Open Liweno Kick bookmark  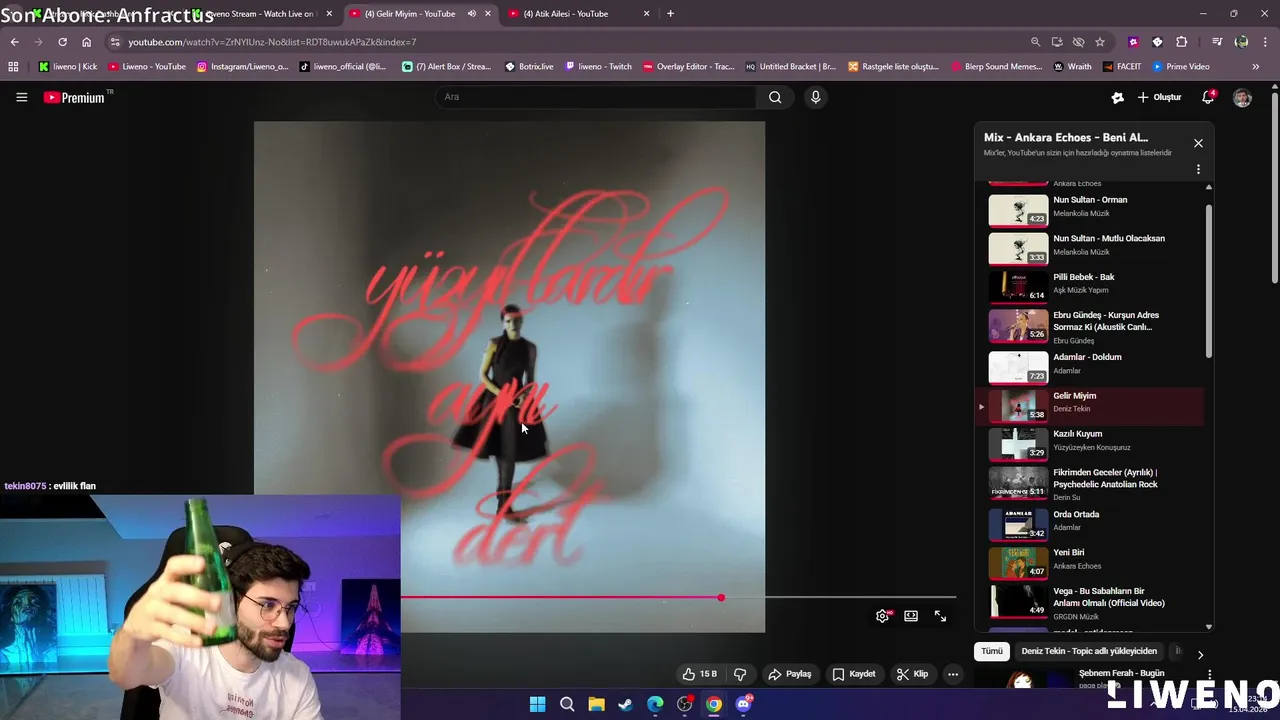point(67,67)
